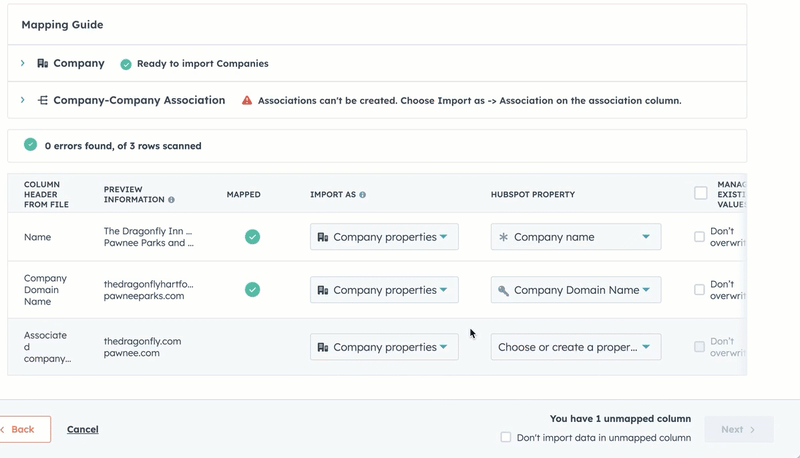Click the green check beside 0 errors found
800x458 pixels.
point(30,145)
